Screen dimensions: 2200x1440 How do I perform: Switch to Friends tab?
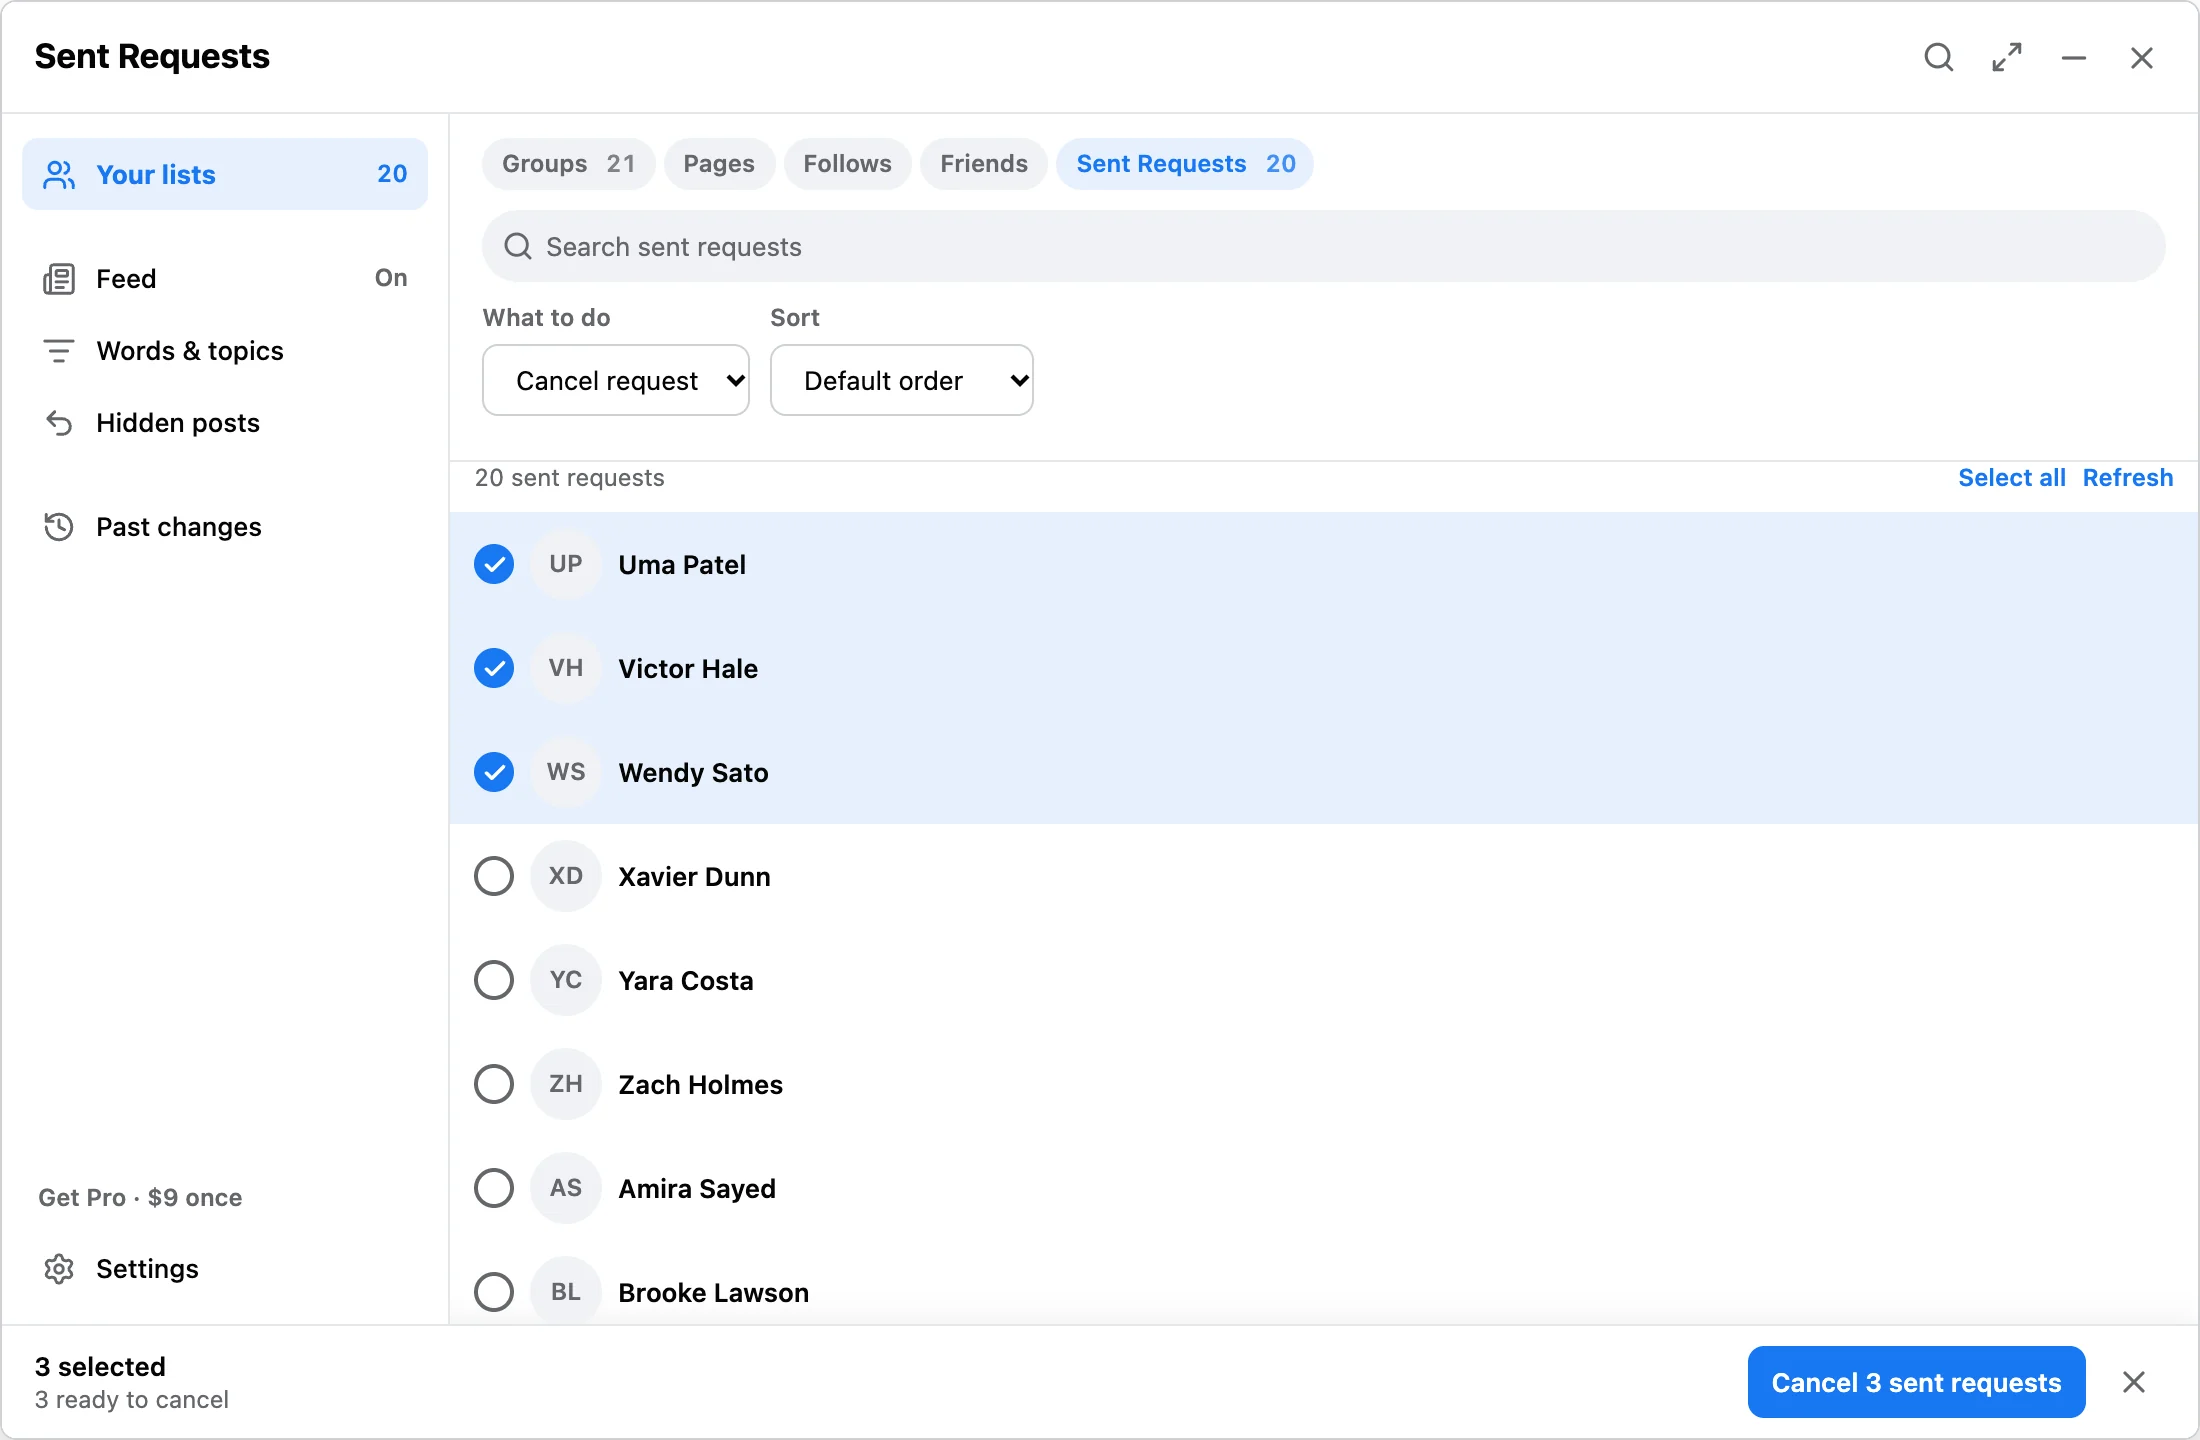[984, 164]
